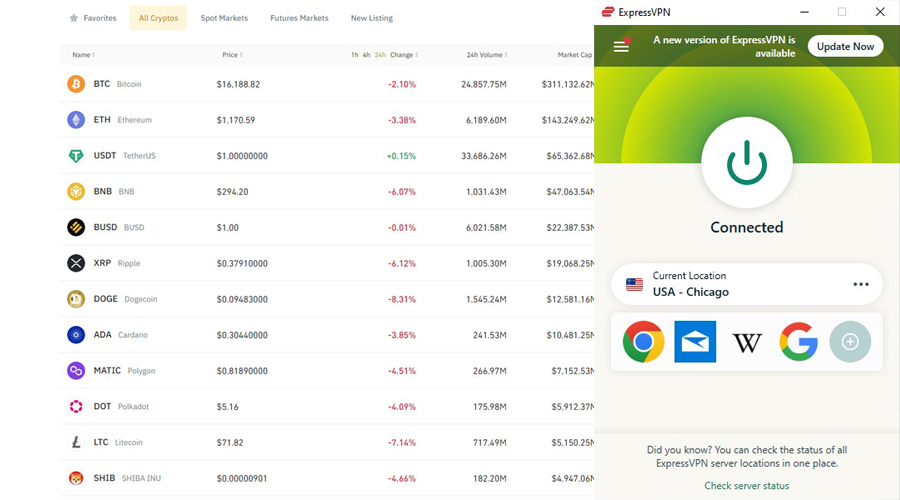Click the ETH ticker name
The width and height of the screenshot is (900, 500).
[102, 119]
